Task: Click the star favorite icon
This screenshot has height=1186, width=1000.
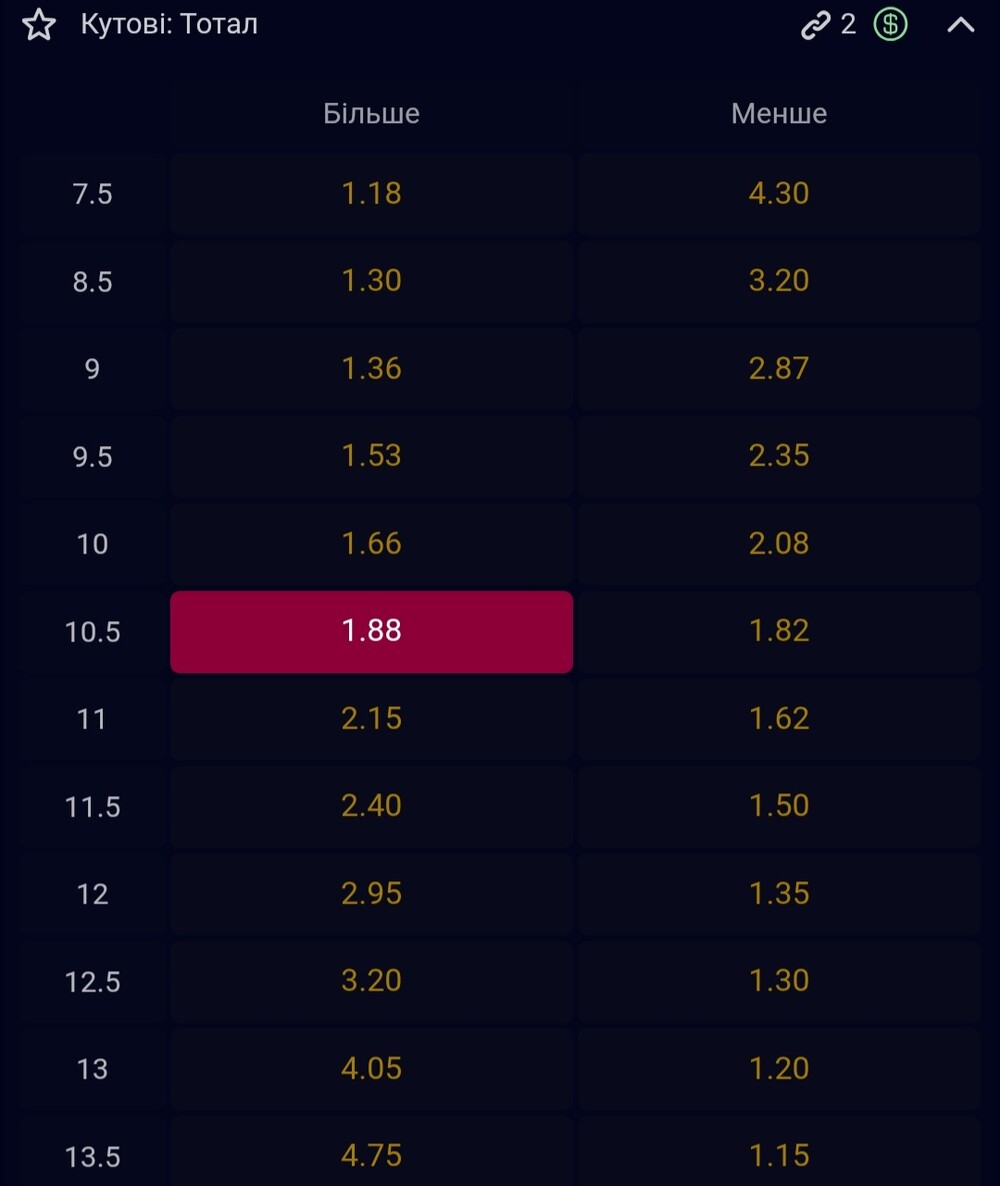Action: tap(39, 24)
